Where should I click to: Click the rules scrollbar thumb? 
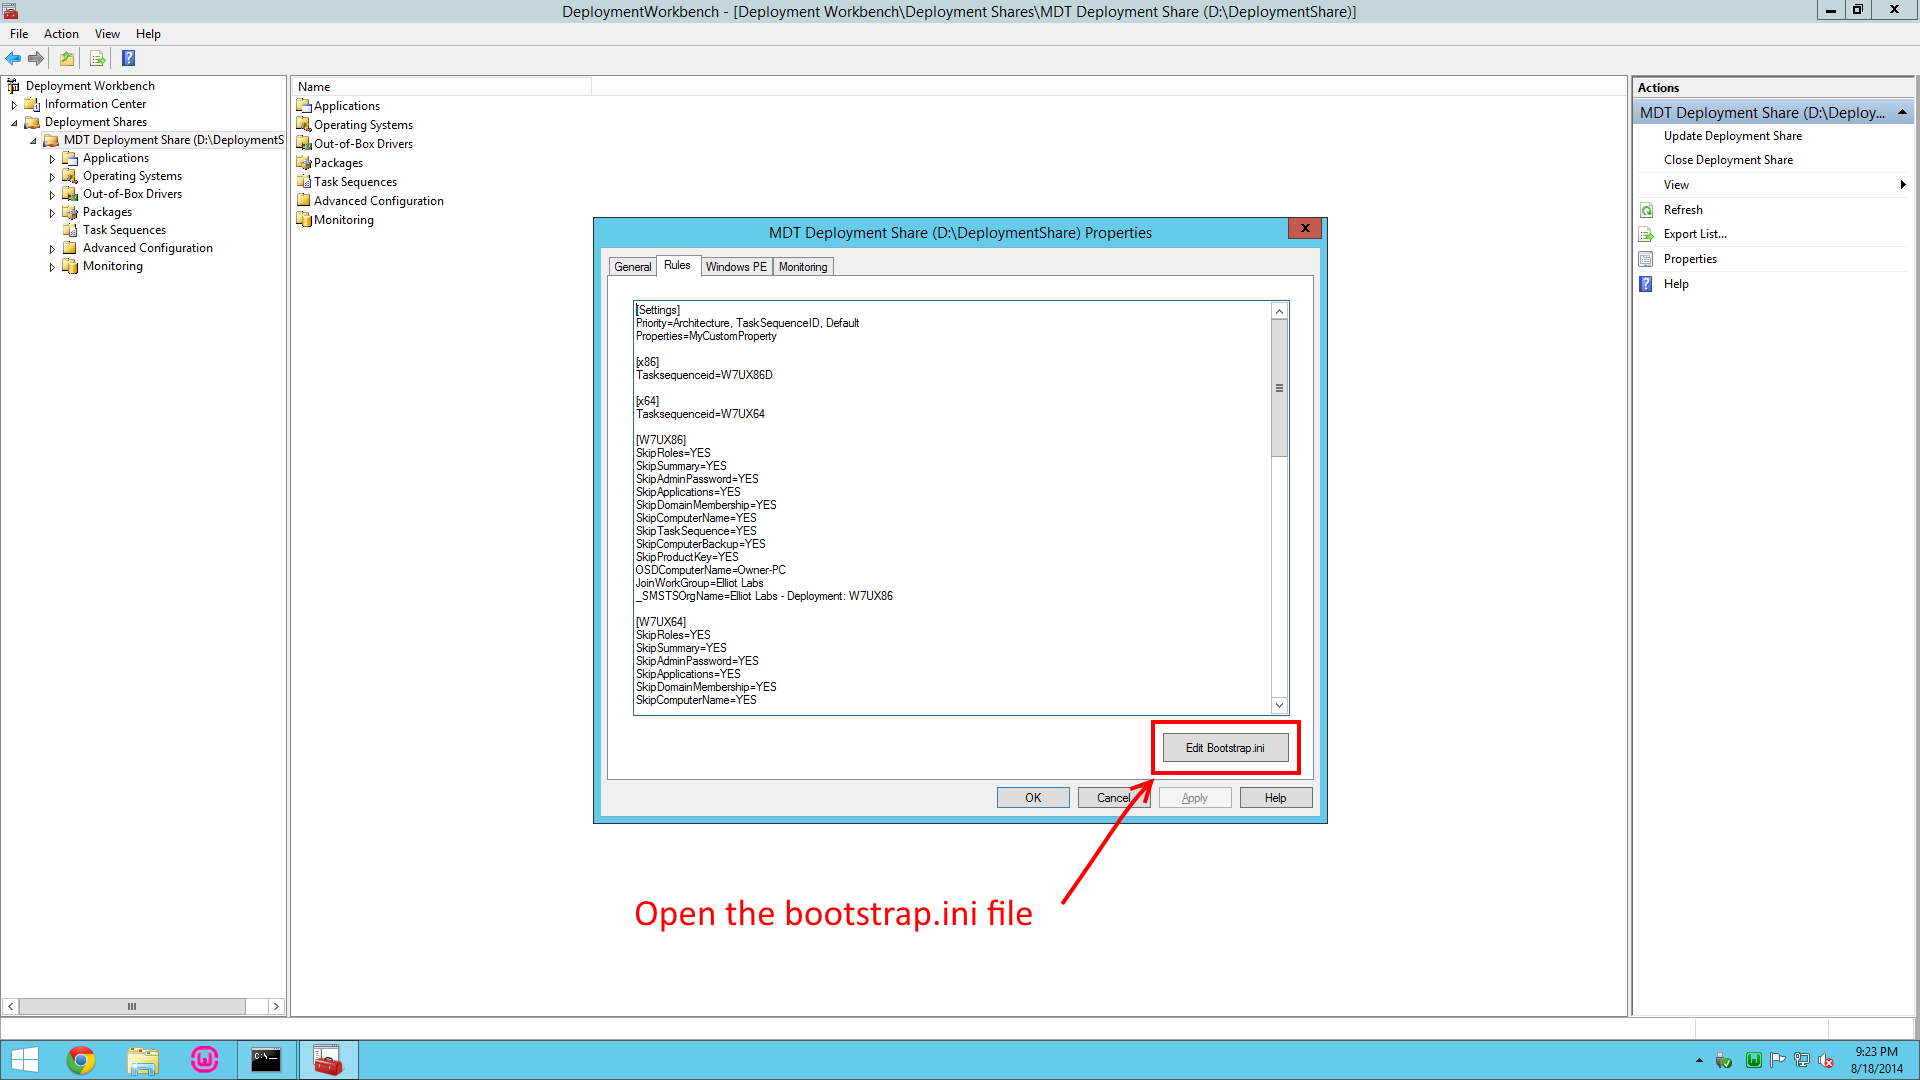pos(1279,388)
